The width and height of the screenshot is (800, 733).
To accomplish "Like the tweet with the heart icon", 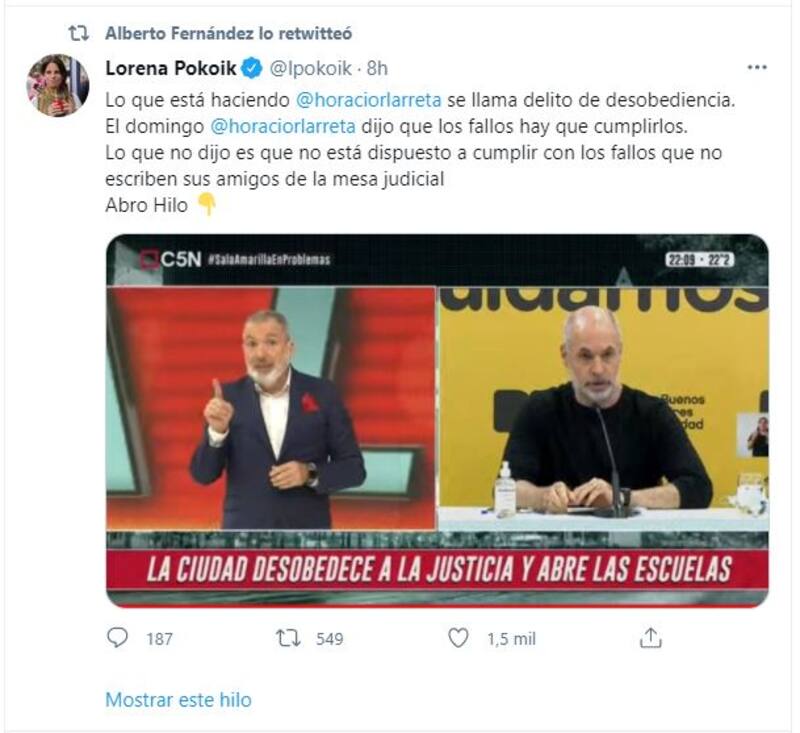I will coord(458,638).
